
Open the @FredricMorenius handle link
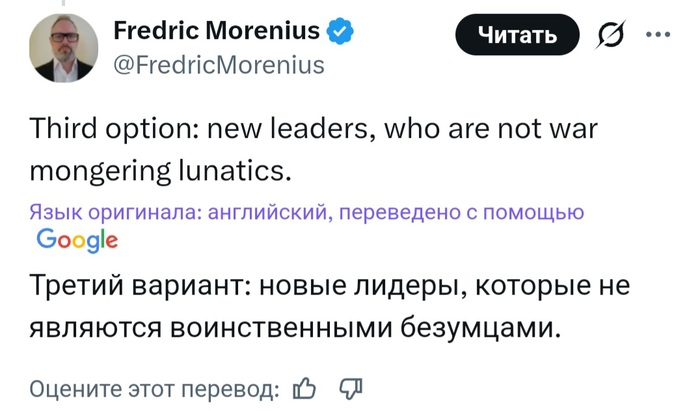[220, 65]
